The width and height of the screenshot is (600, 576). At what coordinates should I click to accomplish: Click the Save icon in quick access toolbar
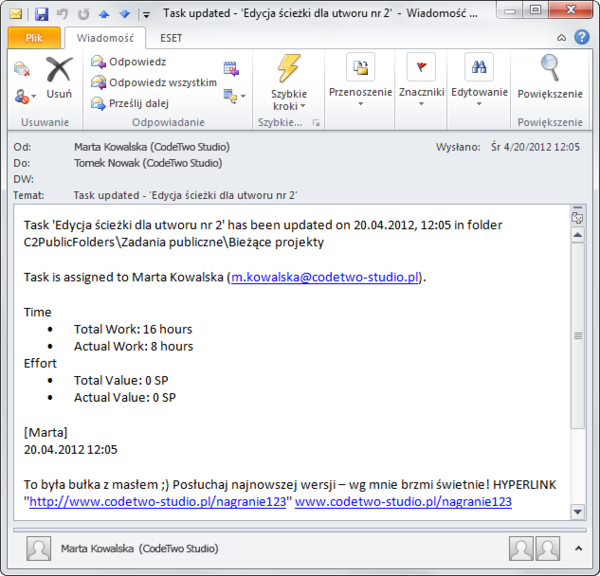click(41, 14)
